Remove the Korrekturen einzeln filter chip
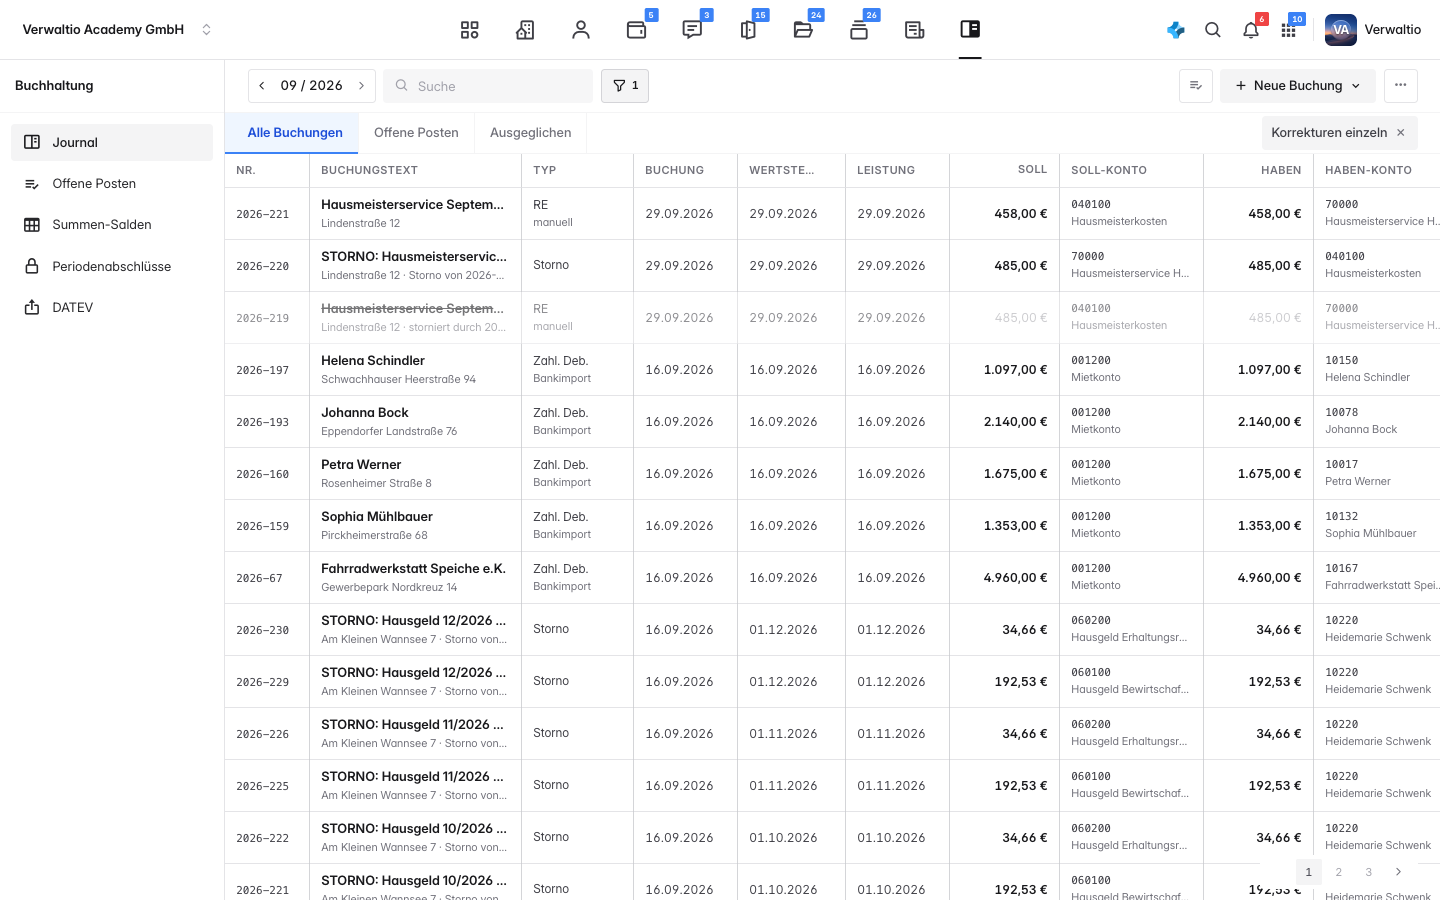 click(x=1401, y=133)
